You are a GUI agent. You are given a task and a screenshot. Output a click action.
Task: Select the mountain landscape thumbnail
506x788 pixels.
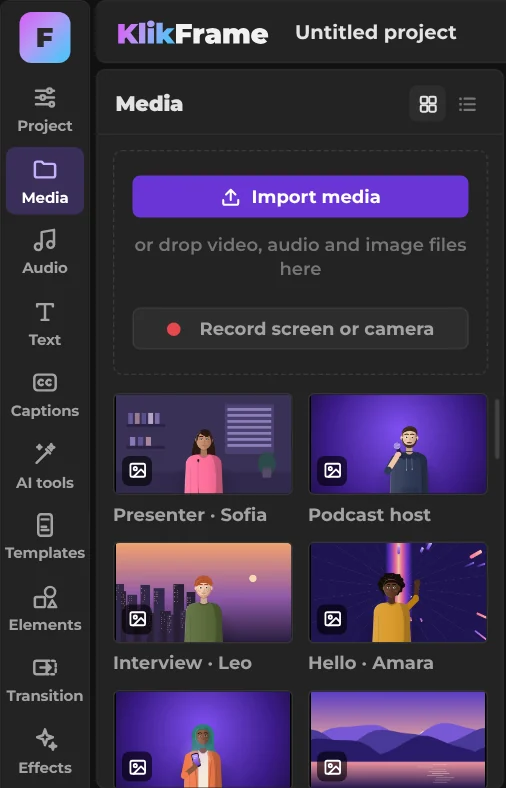tap(398, 739)
